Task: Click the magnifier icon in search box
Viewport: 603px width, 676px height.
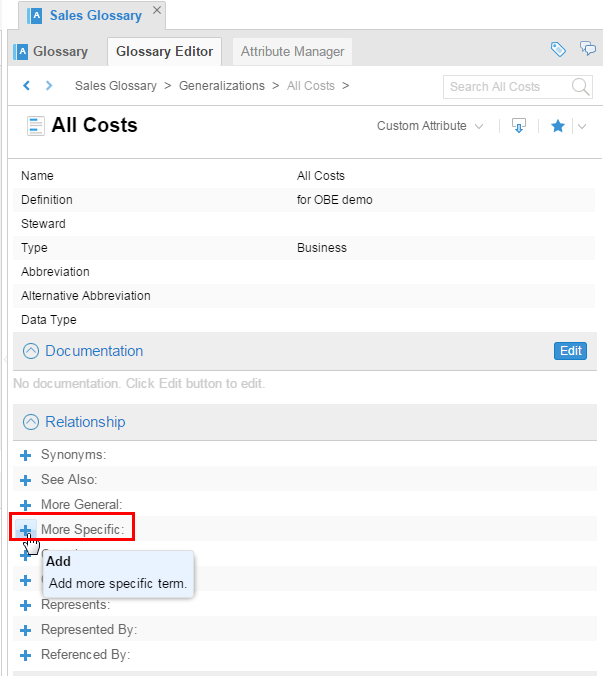Action: click(581, 87)
